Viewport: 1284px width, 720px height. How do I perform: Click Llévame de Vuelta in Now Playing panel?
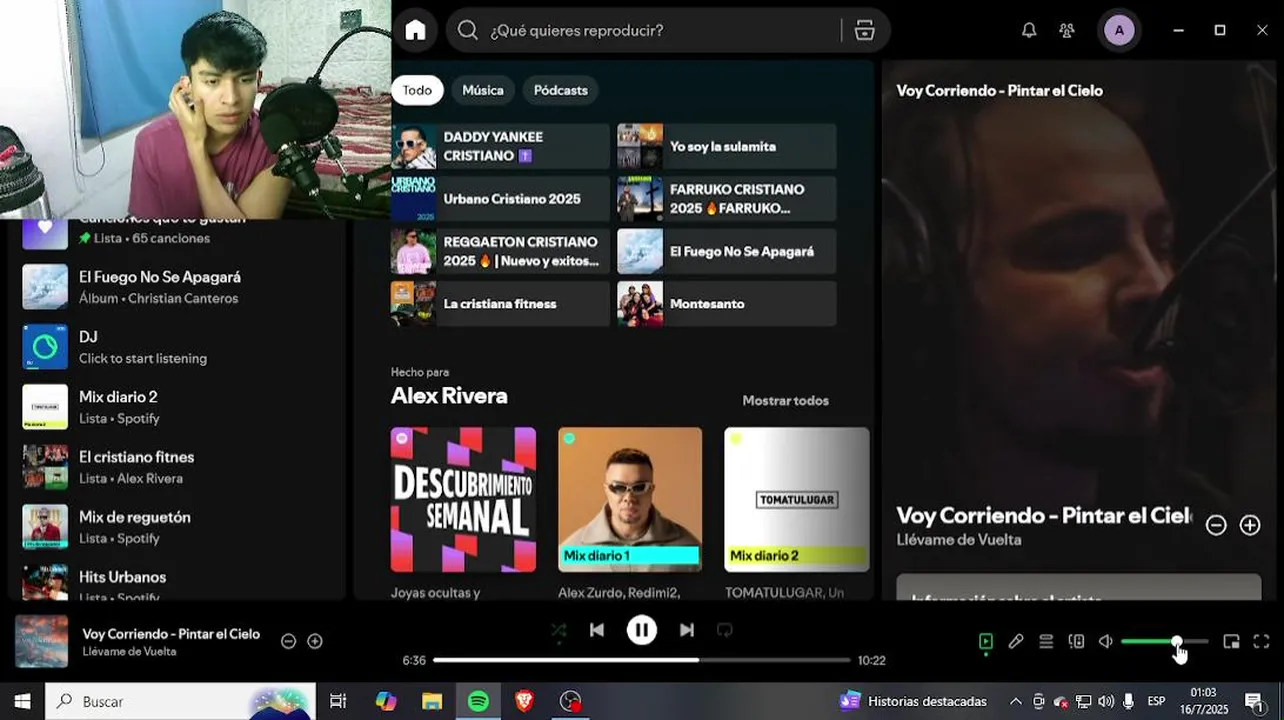pyautogui.click(x=959, y=540)
